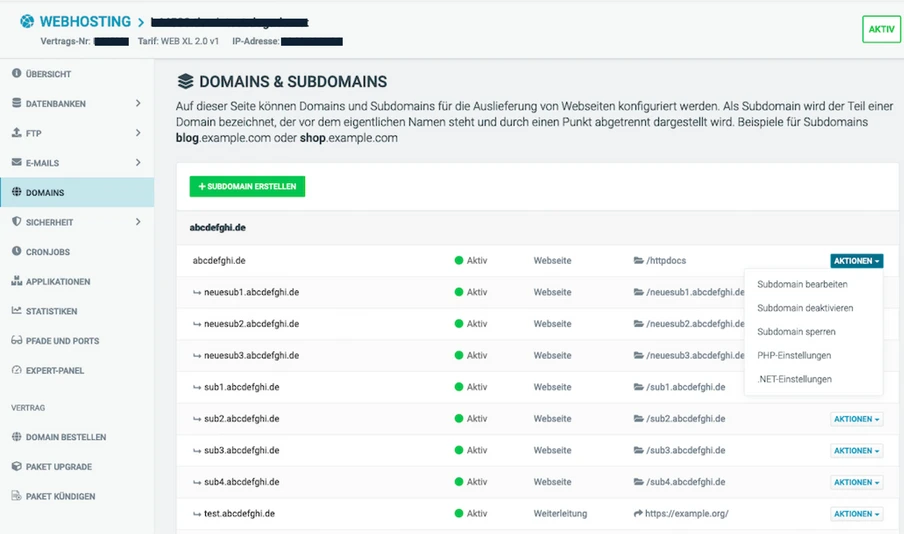Click the Pfade und Ports icon
This screenshot has width=904, height=534.
point(17,341)
